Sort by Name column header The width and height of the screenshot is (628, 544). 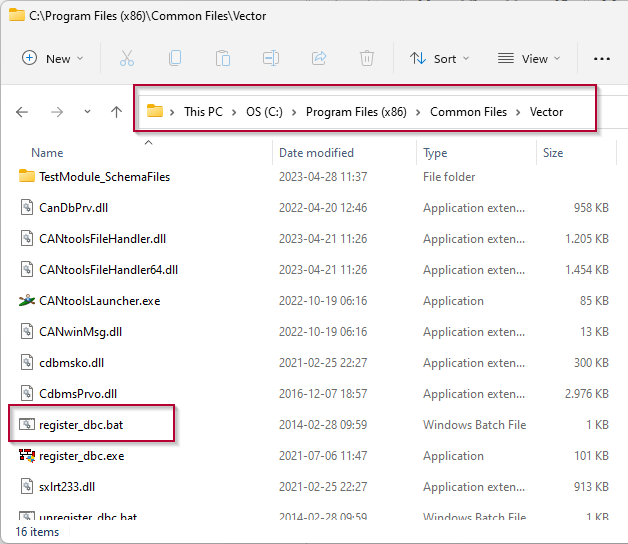(x=47, y=153)
